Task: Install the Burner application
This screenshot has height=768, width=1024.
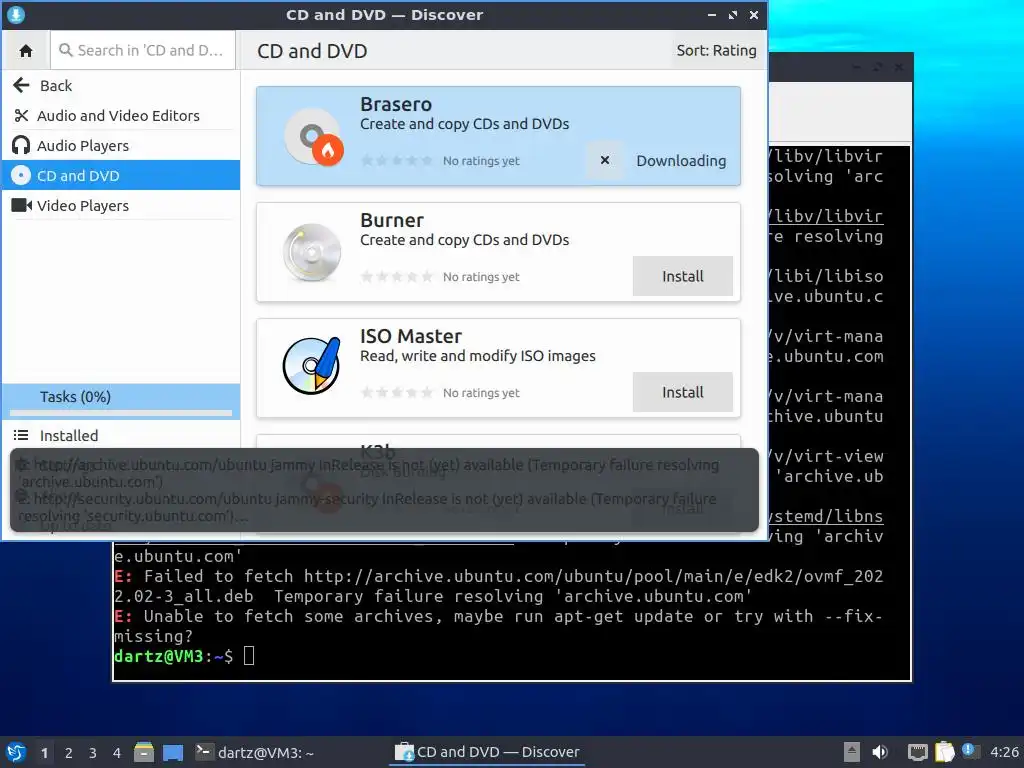Action: point(682,276)
